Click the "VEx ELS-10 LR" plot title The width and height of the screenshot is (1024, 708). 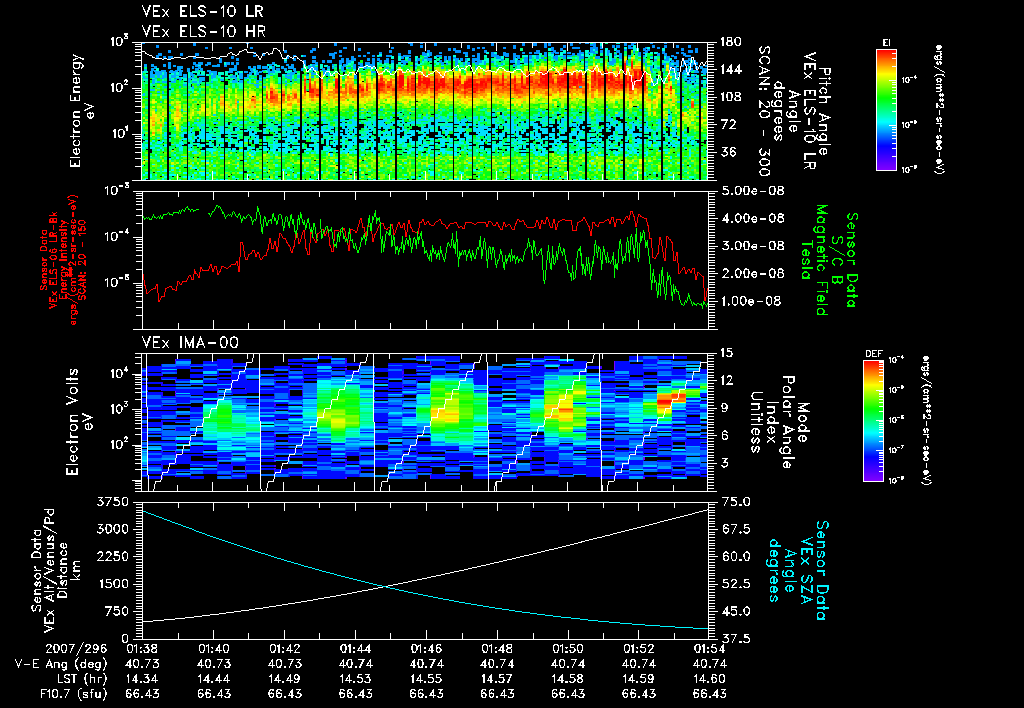[x=202, y=11]
